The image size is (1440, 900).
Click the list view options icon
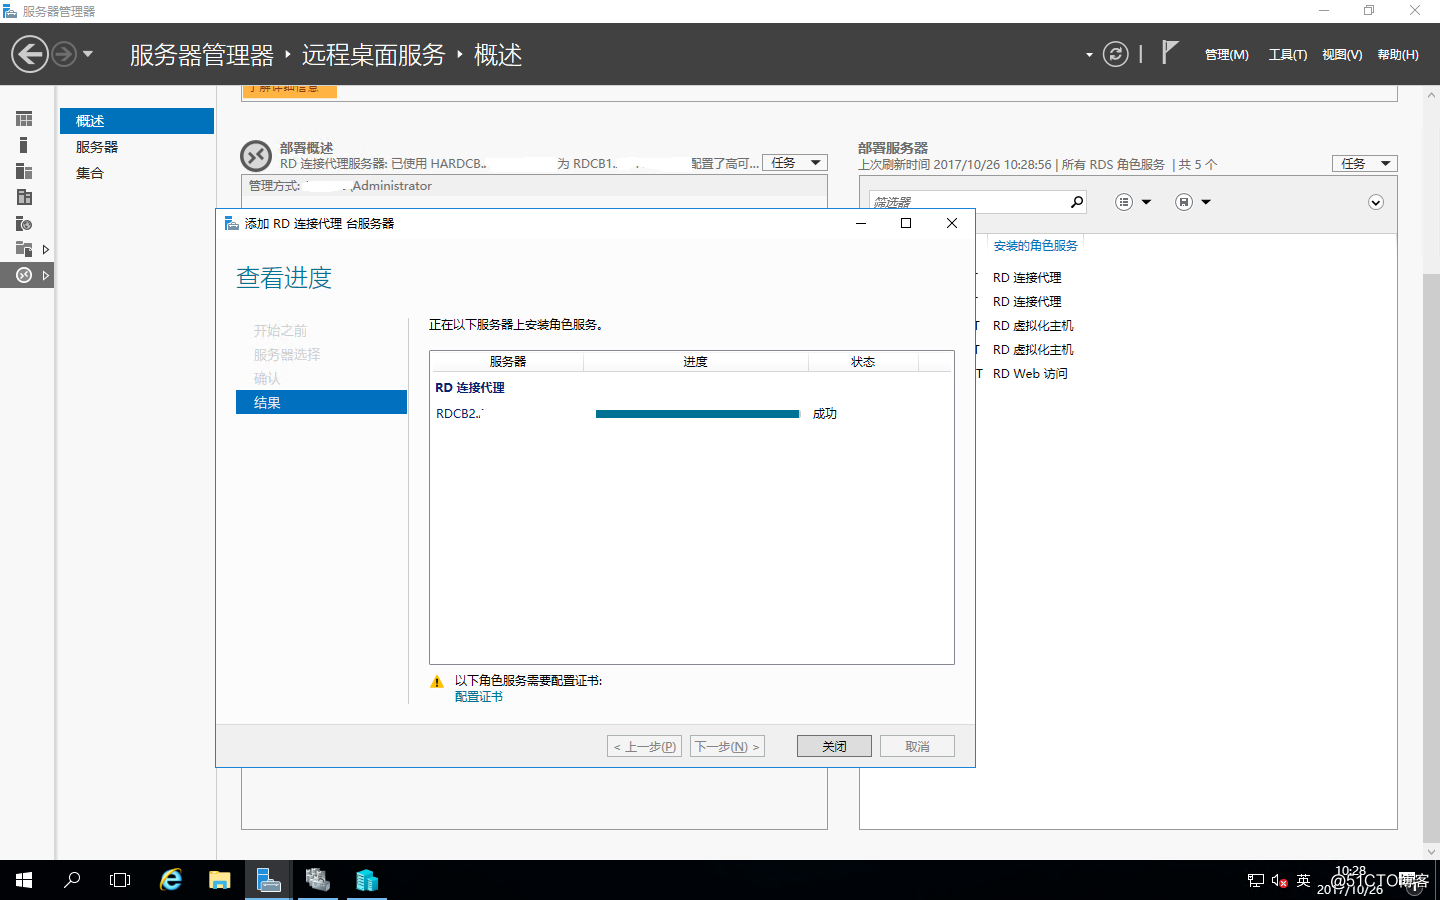(x=1124, y=202)
